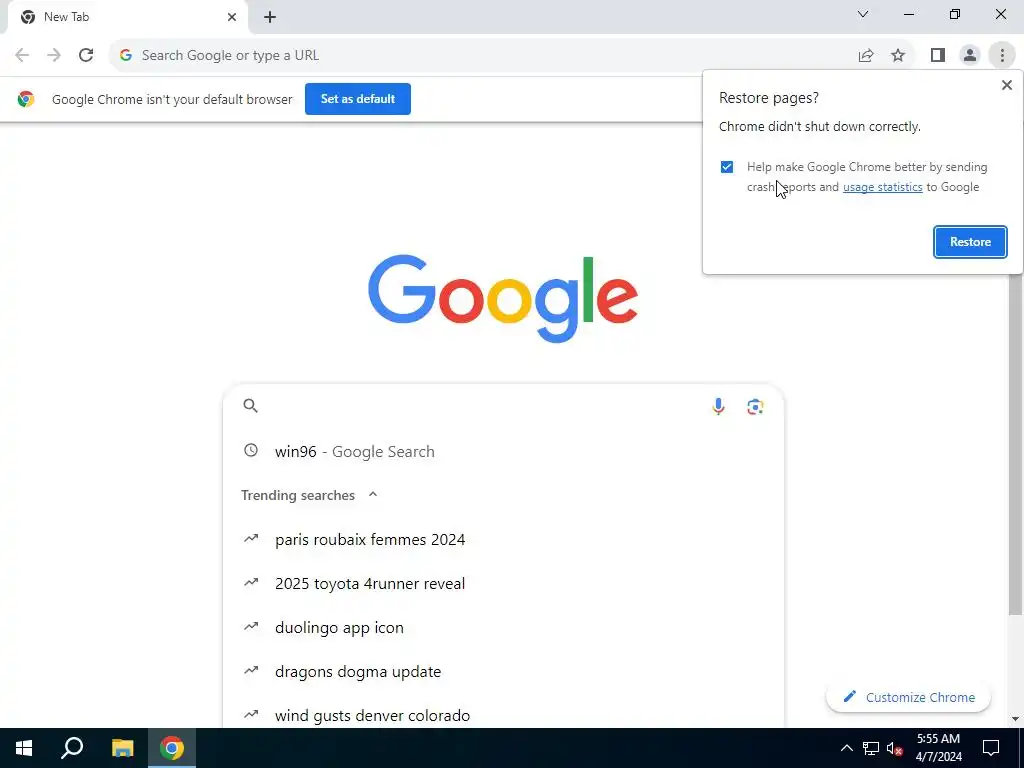
Task: Click the share this page icon
Action: [x=866, y=56]
